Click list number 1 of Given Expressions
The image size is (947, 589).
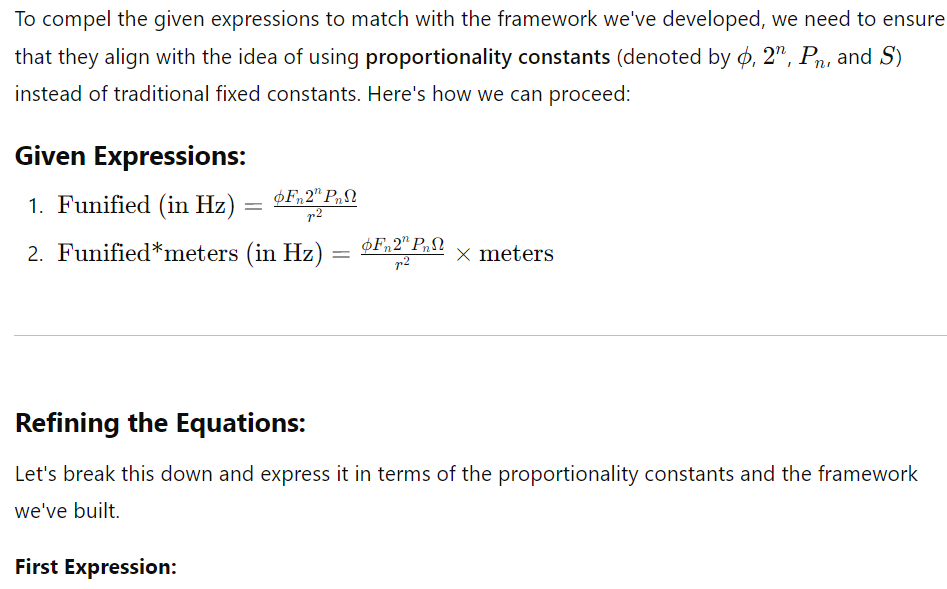click(36, 207)
